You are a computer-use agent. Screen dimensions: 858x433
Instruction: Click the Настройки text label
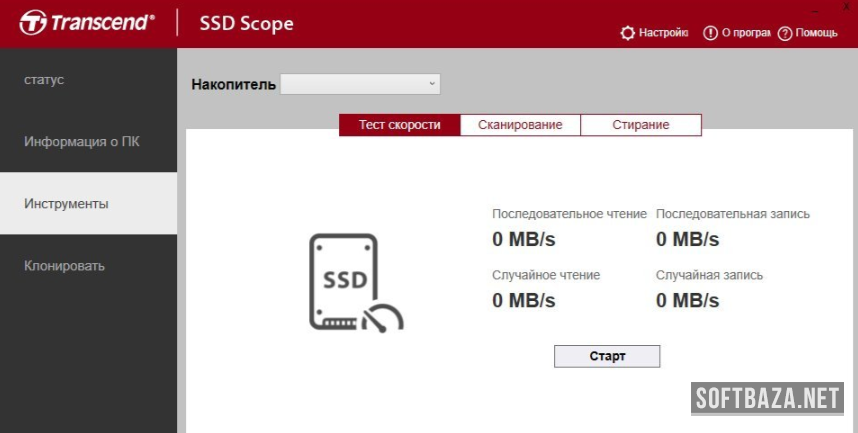point(664,33)
